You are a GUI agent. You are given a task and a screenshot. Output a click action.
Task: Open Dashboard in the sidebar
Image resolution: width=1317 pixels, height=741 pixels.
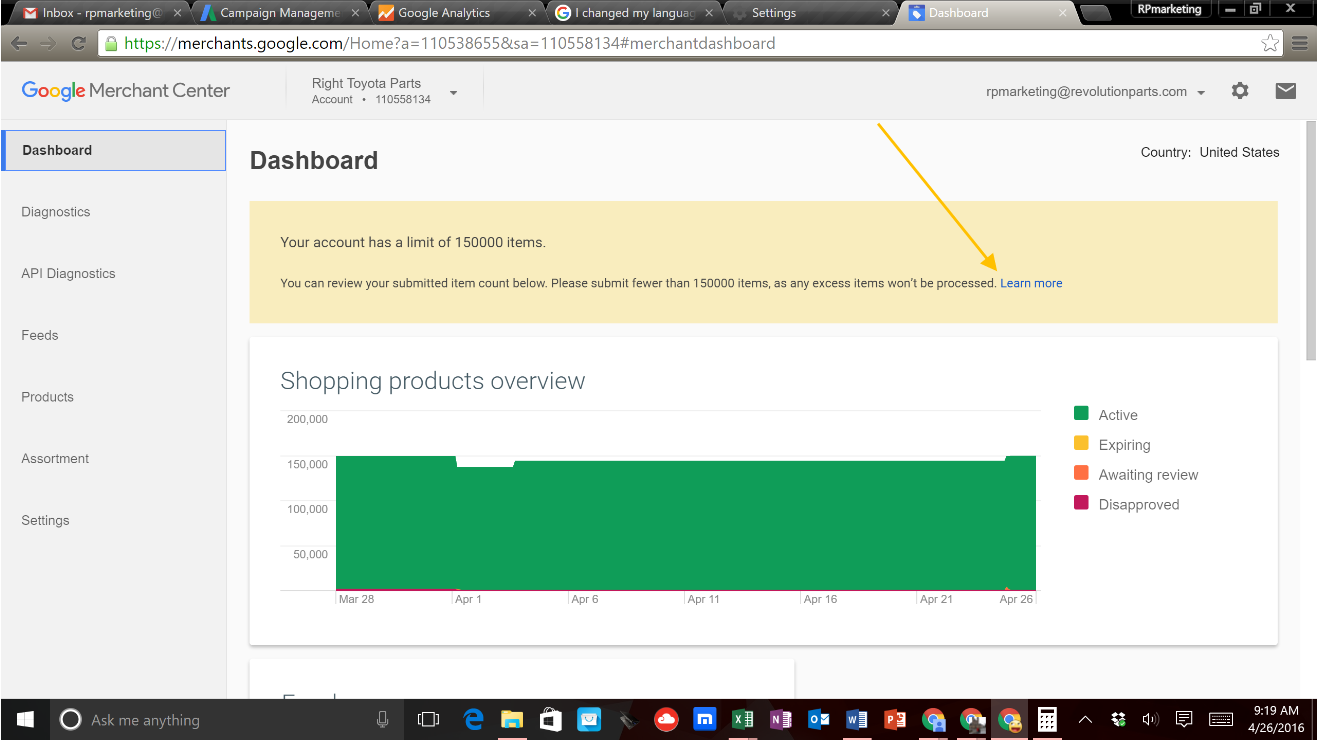pos(113,151)
